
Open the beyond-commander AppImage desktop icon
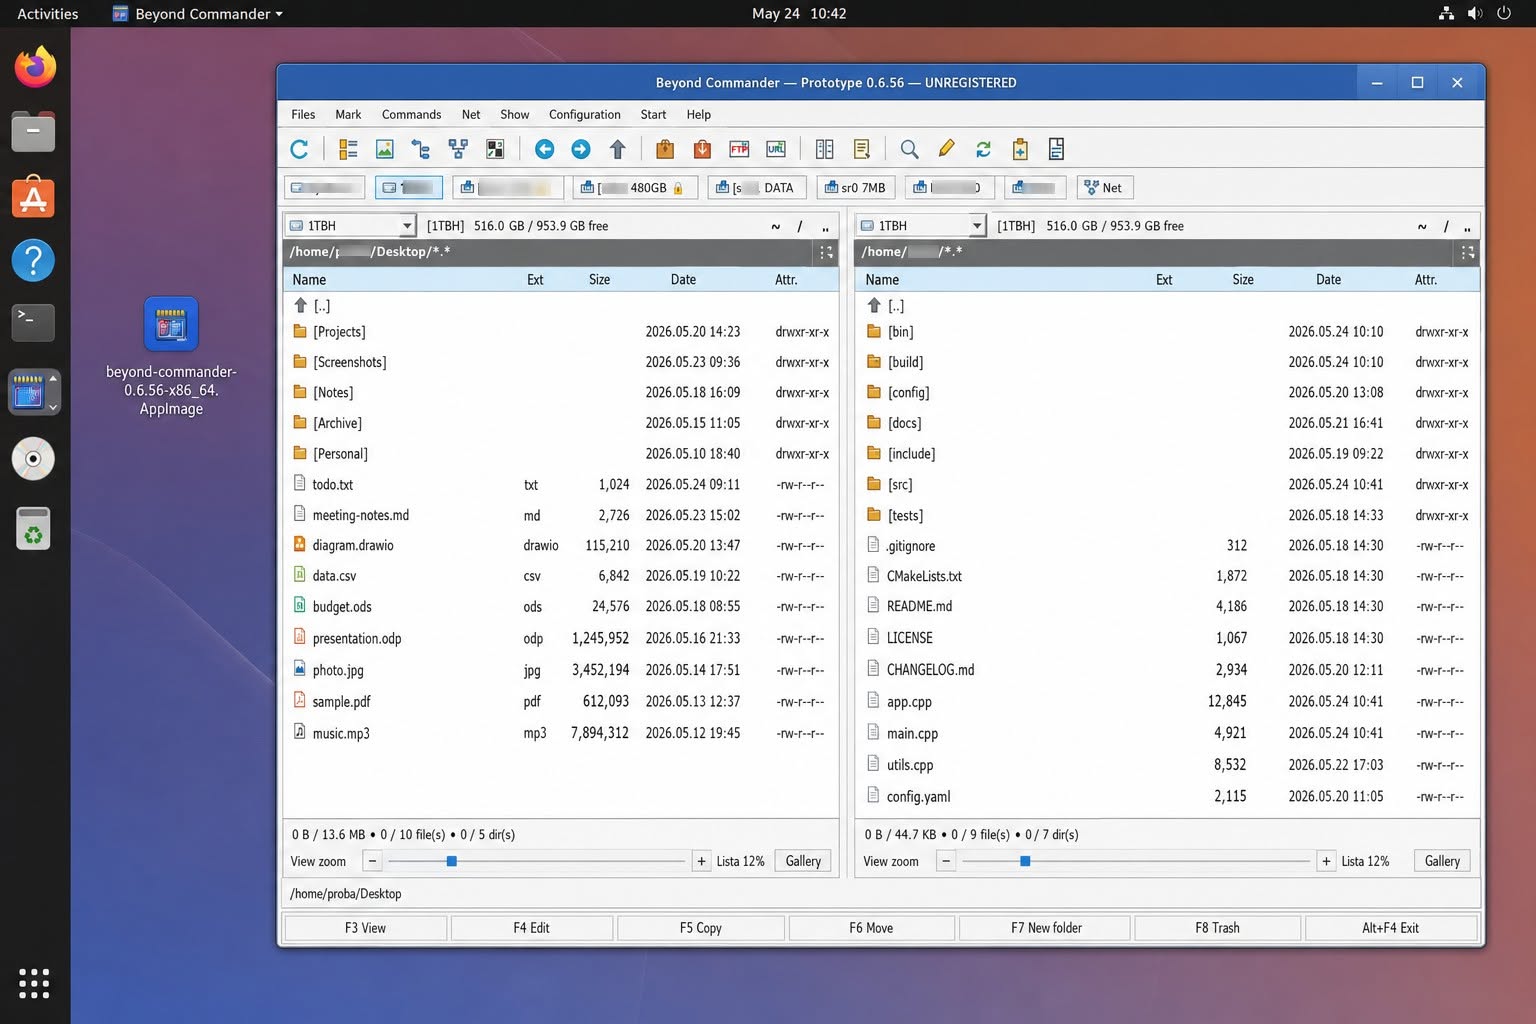click(171, 357)
